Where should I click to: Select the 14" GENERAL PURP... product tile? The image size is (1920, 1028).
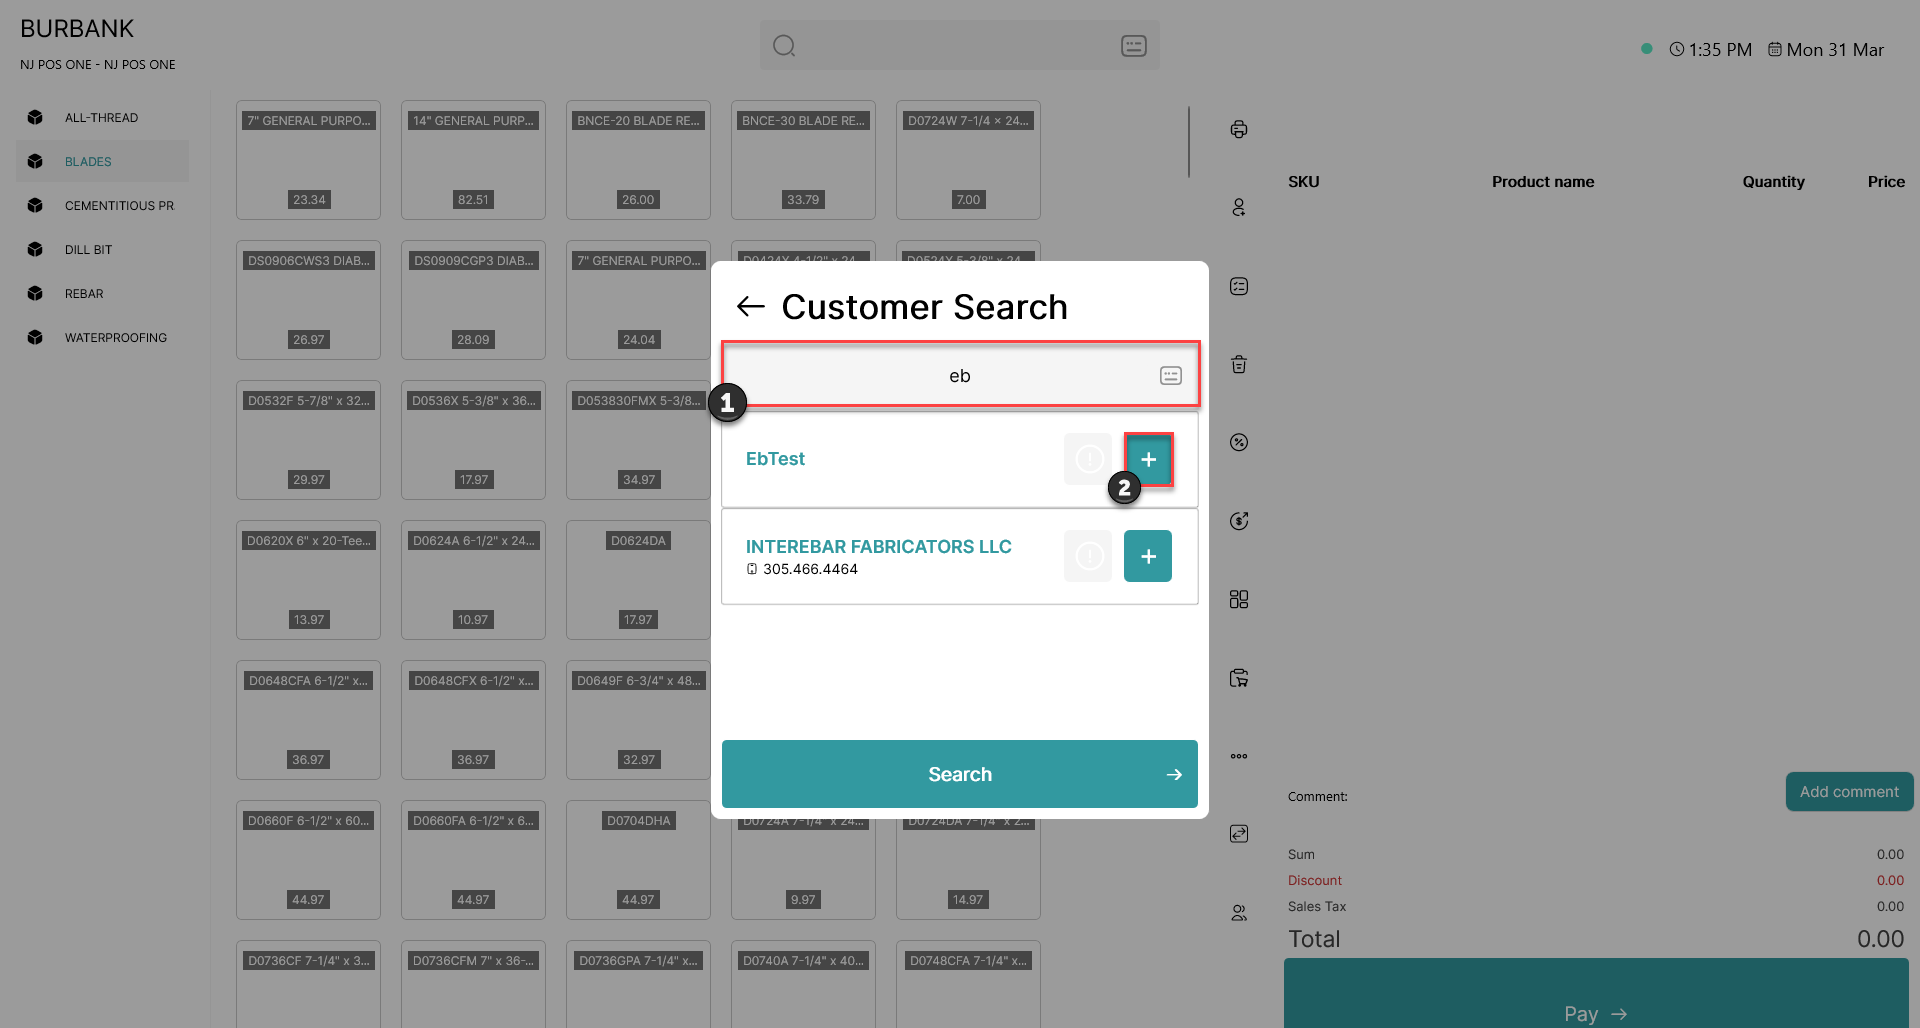click(473, 160)
